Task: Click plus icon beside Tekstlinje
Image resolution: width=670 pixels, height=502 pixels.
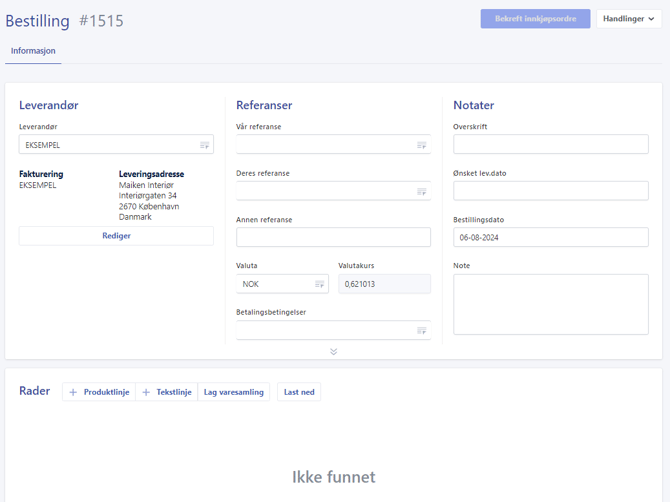Action: (x=146, y=392)
